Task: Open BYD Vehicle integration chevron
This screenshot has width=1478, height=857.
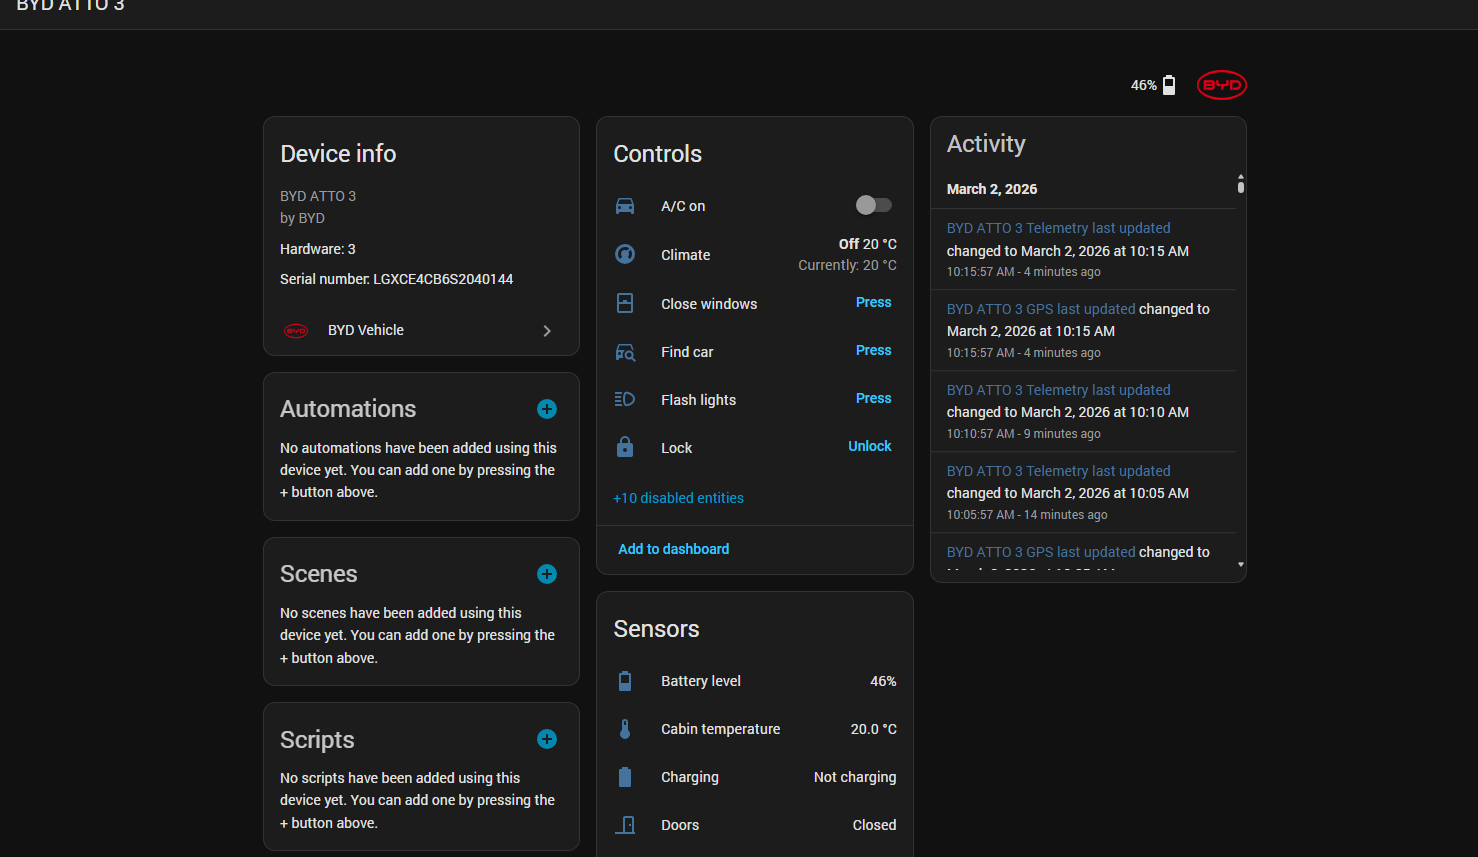Action: pyautogui.click(x=547, y=331)
